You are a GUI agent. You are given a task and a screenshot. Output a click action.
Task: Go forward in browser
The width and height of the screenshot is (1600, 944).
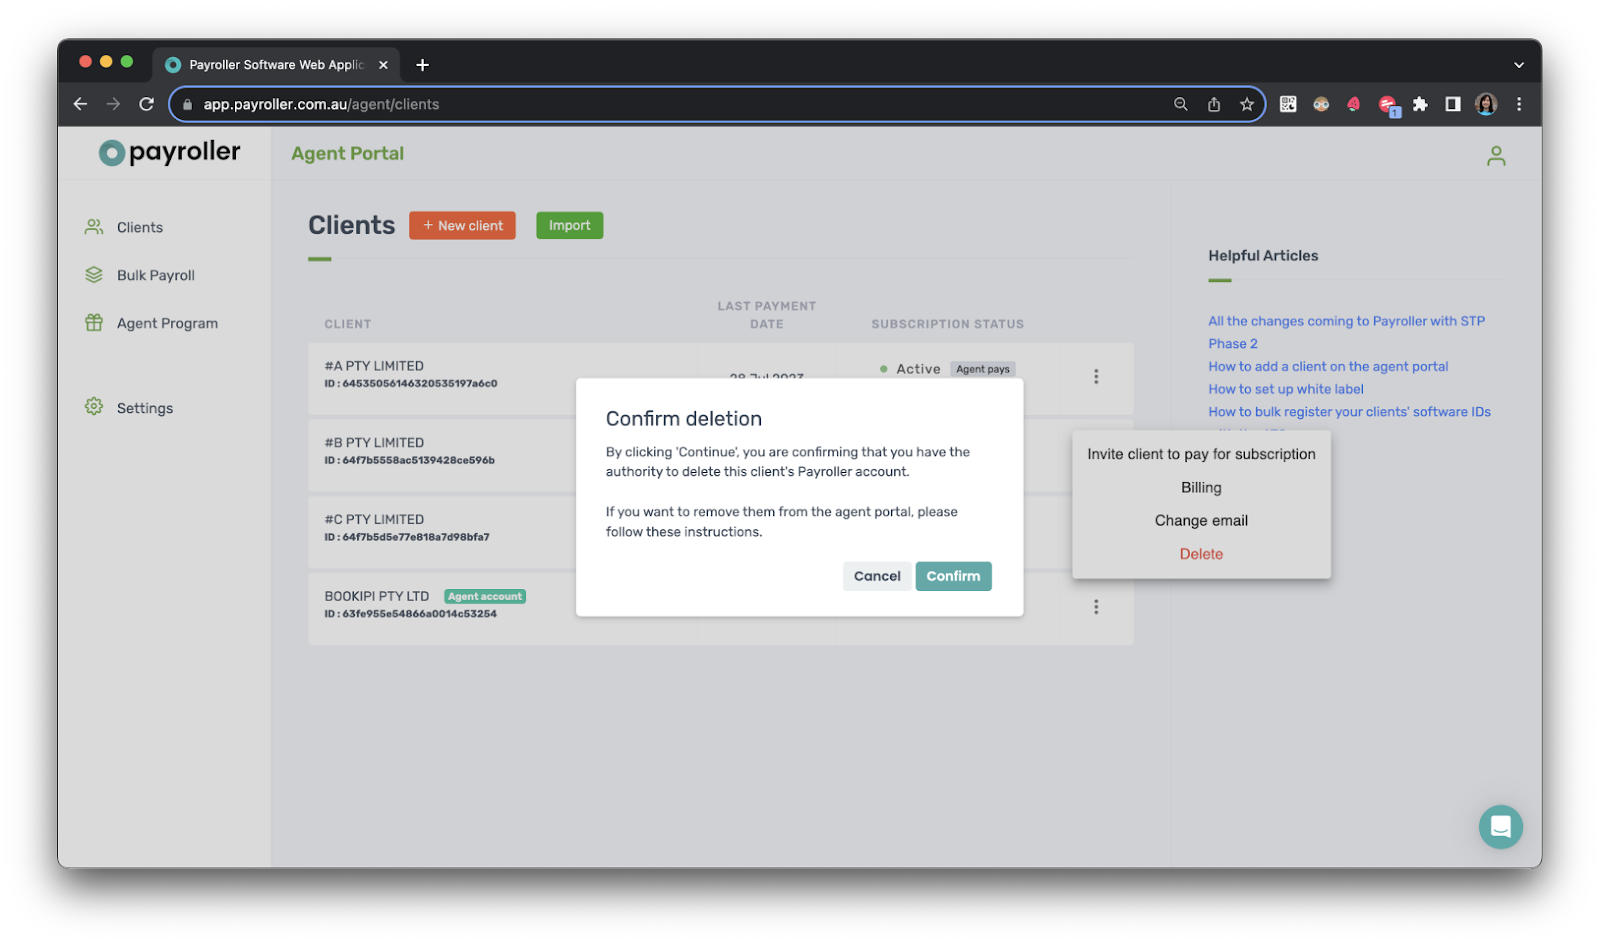[113, 104]
